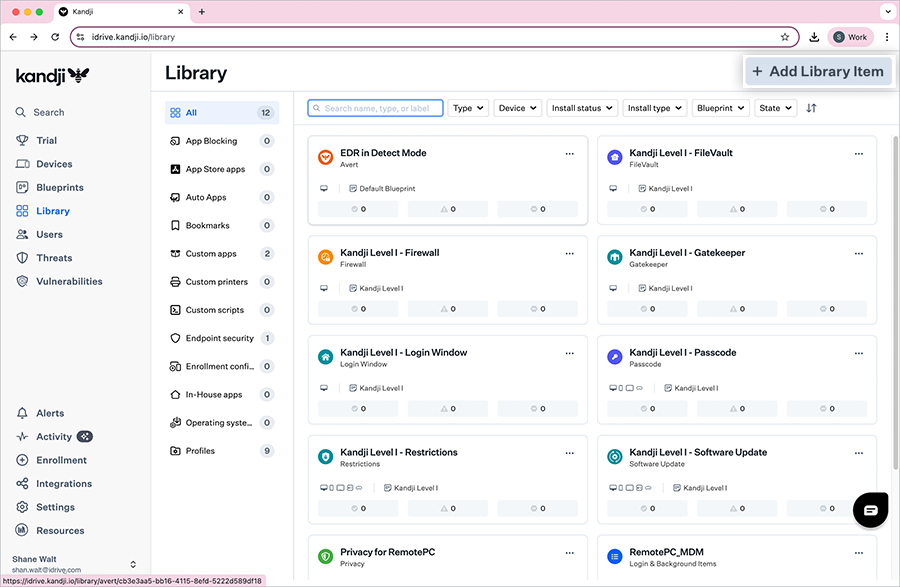Filter by Custom apps category
This screenshot has height=587, width=900.
(x=211, y=254)
